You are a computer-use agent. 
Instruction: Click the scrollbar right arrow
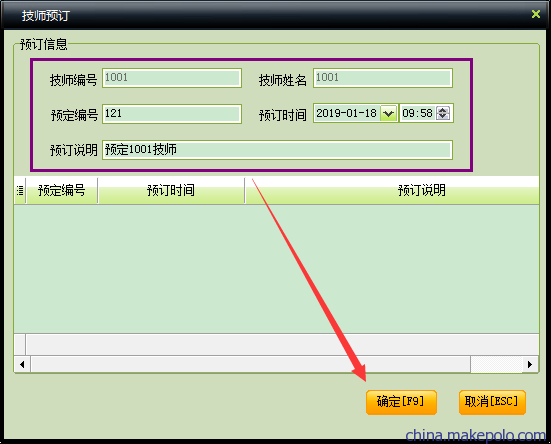pyautogui.click(x=530, y=364)
